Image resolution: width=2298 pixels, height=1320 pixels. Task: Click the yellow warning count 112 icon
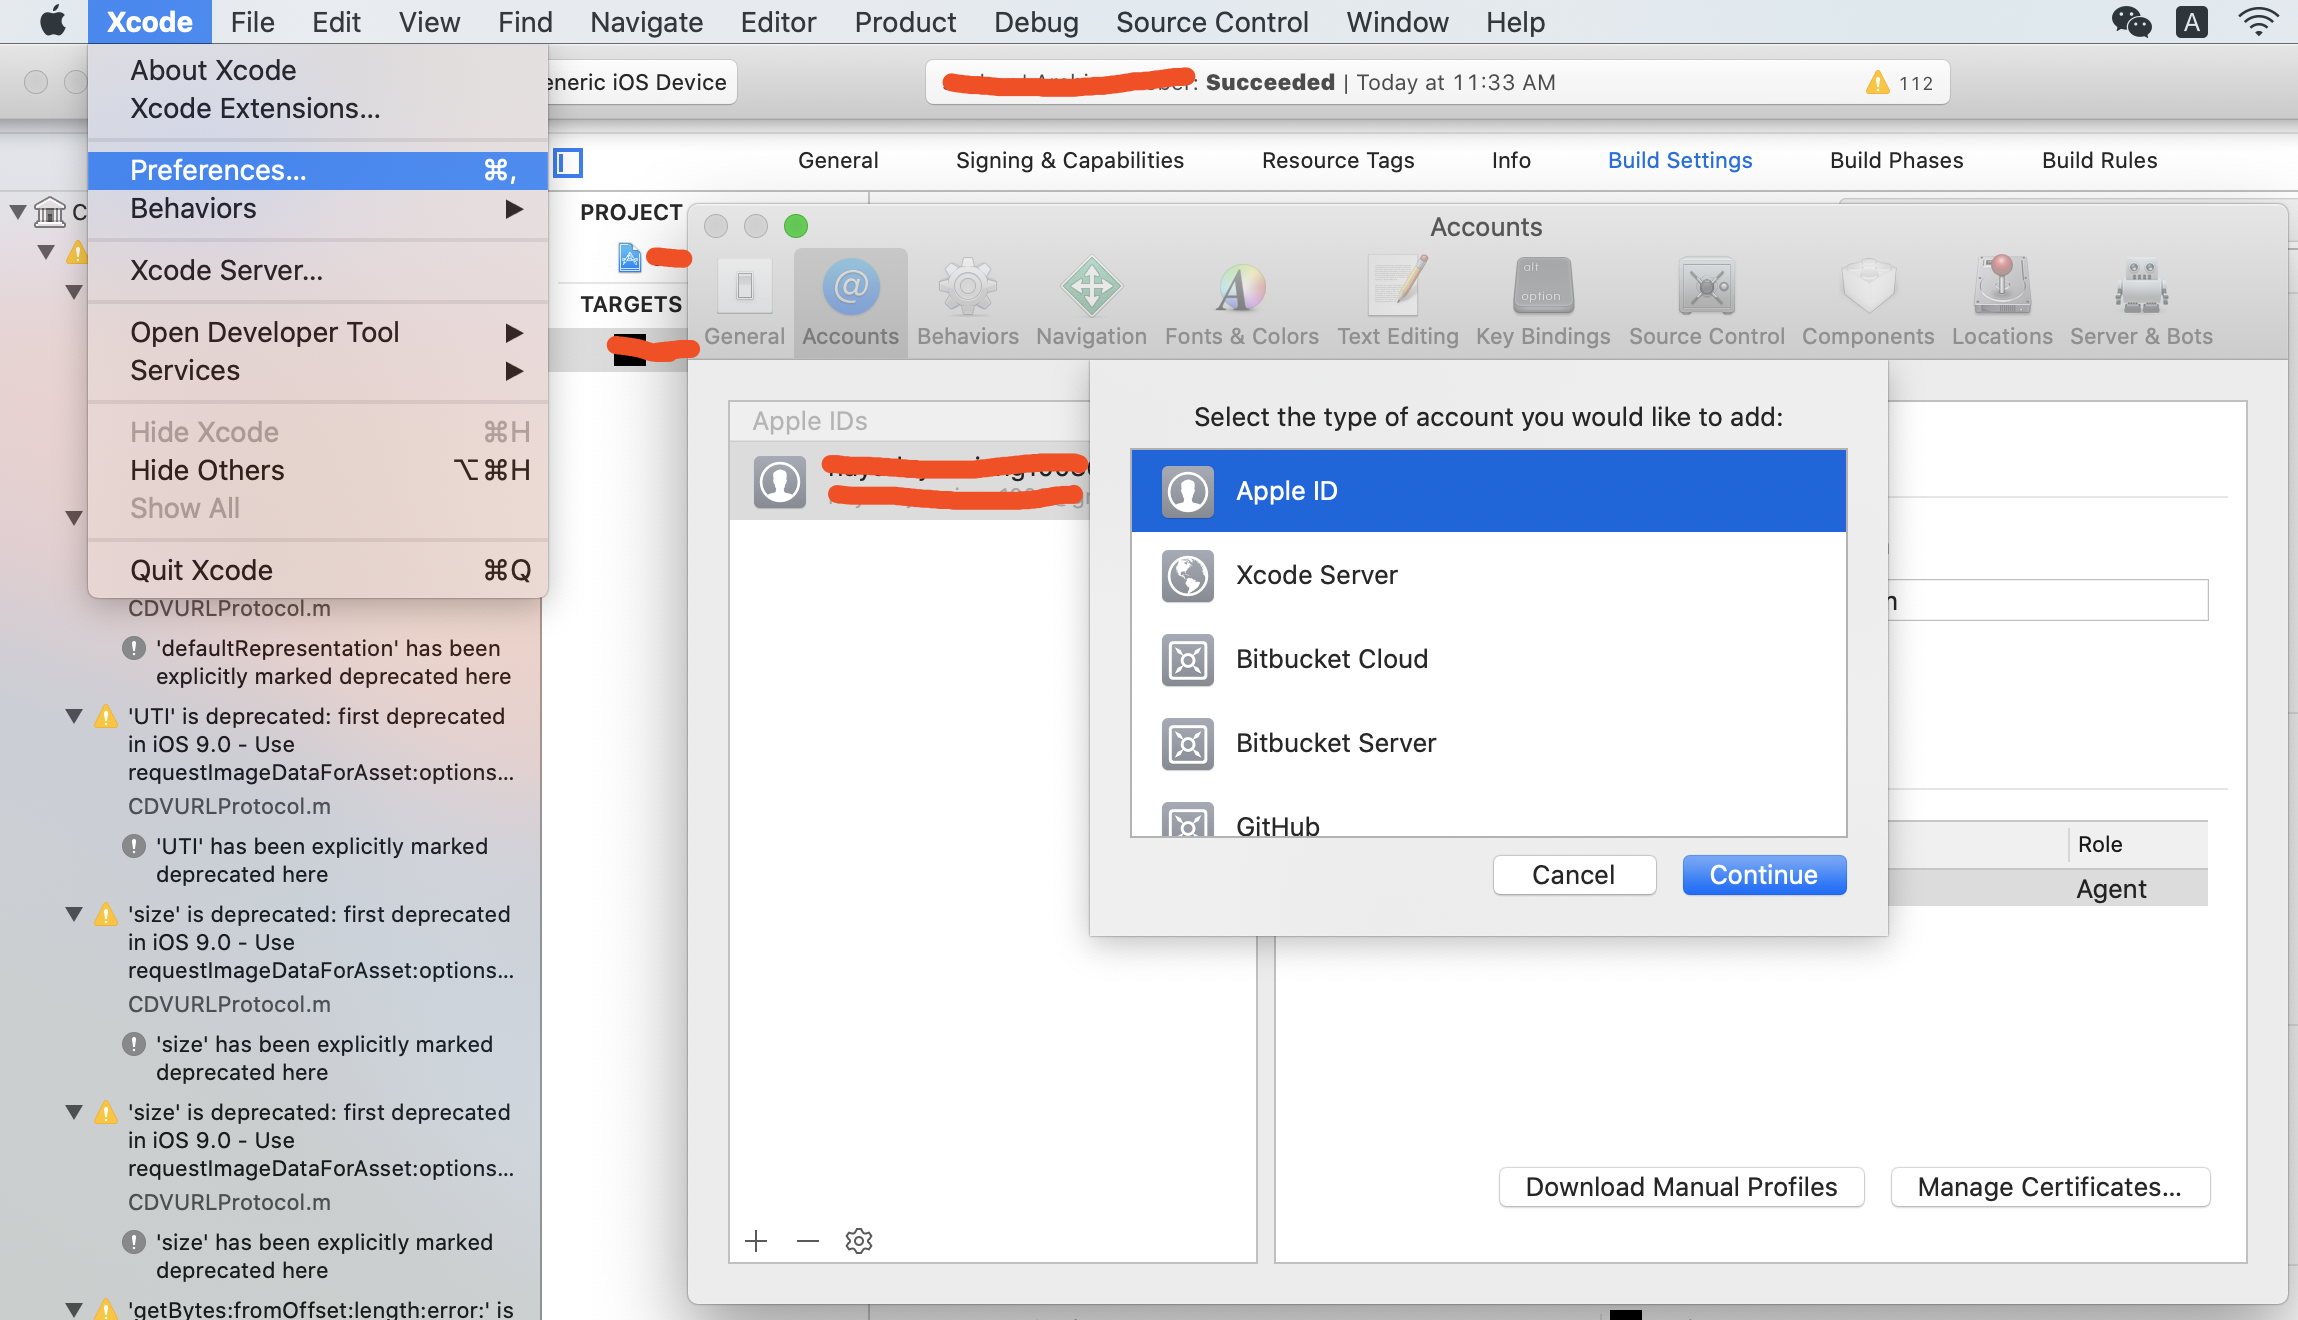(x=1878, y=82)
